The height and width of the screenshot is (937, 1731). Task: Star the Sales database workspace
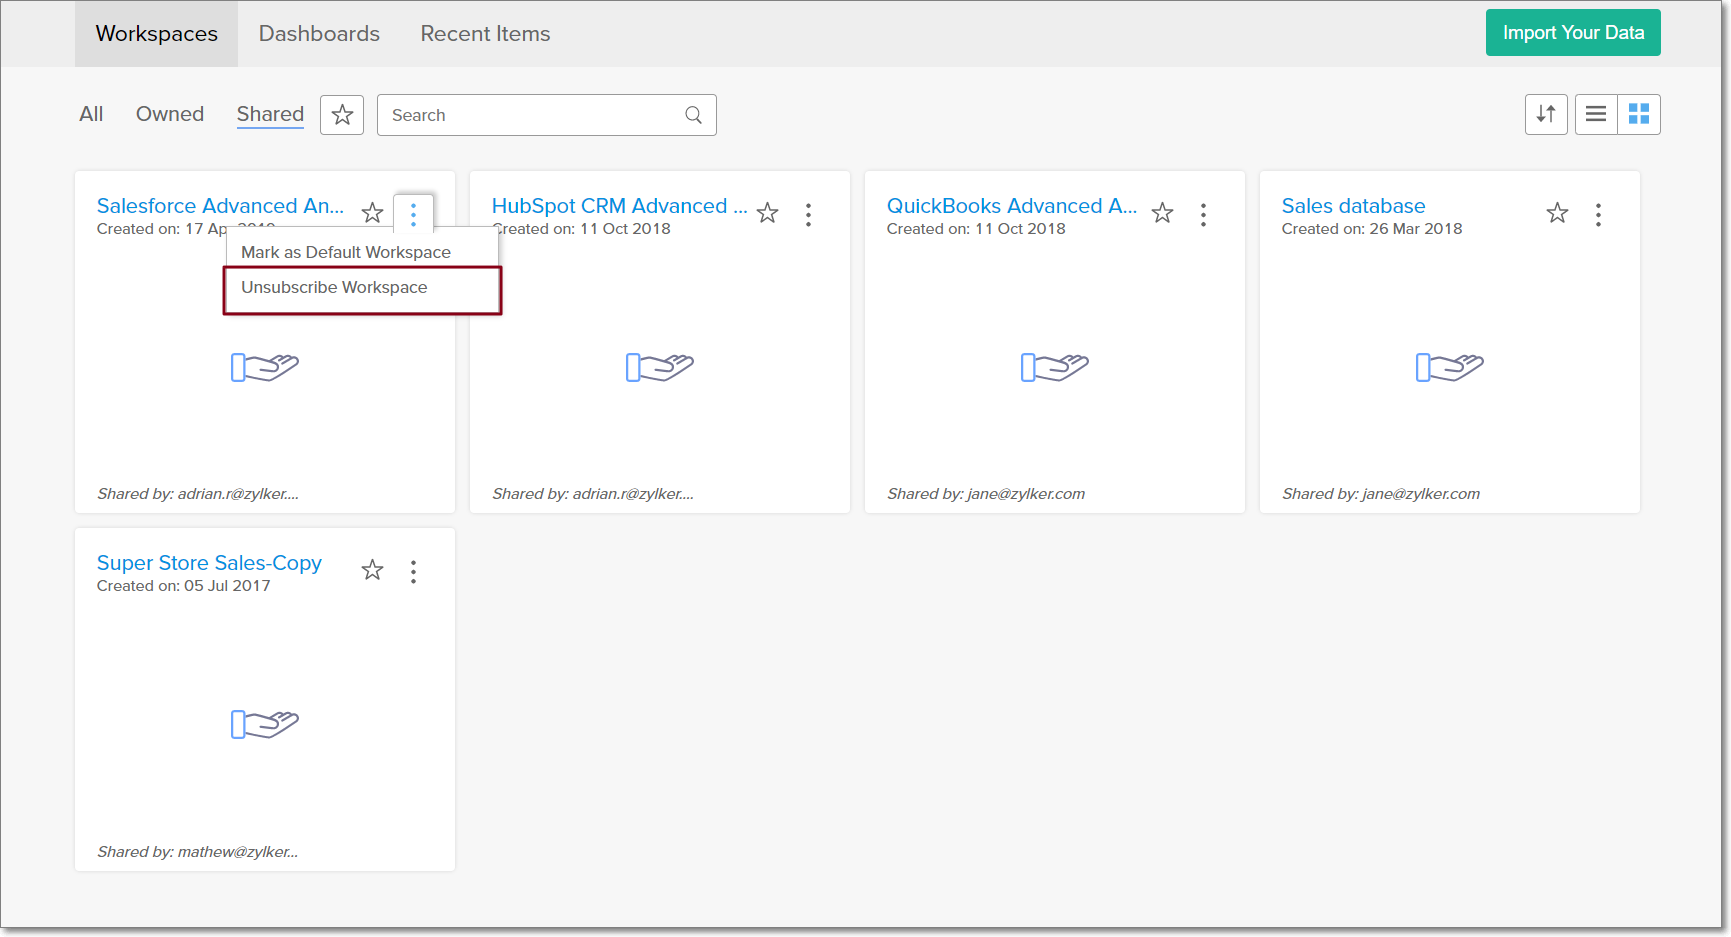pyautogui.click(x=1557, y=213)
